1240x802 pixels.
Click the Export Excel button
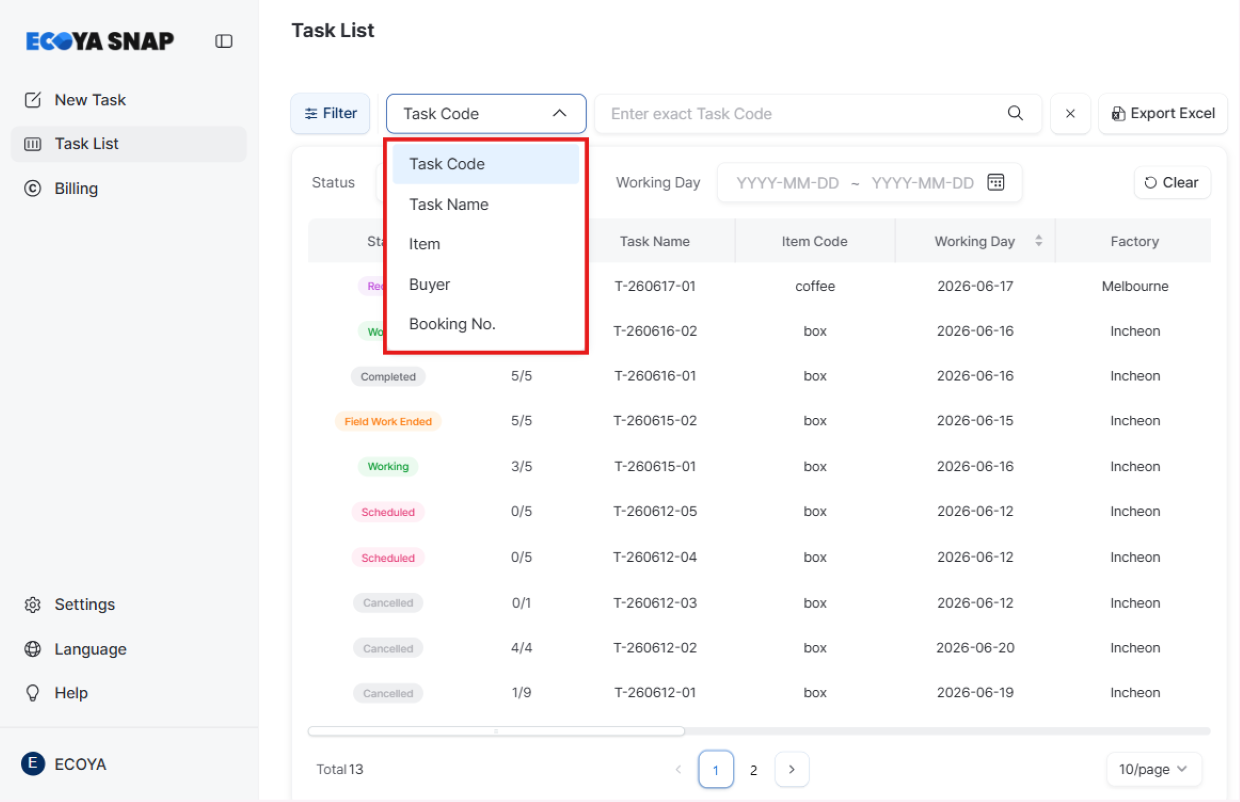(1163, 114)
